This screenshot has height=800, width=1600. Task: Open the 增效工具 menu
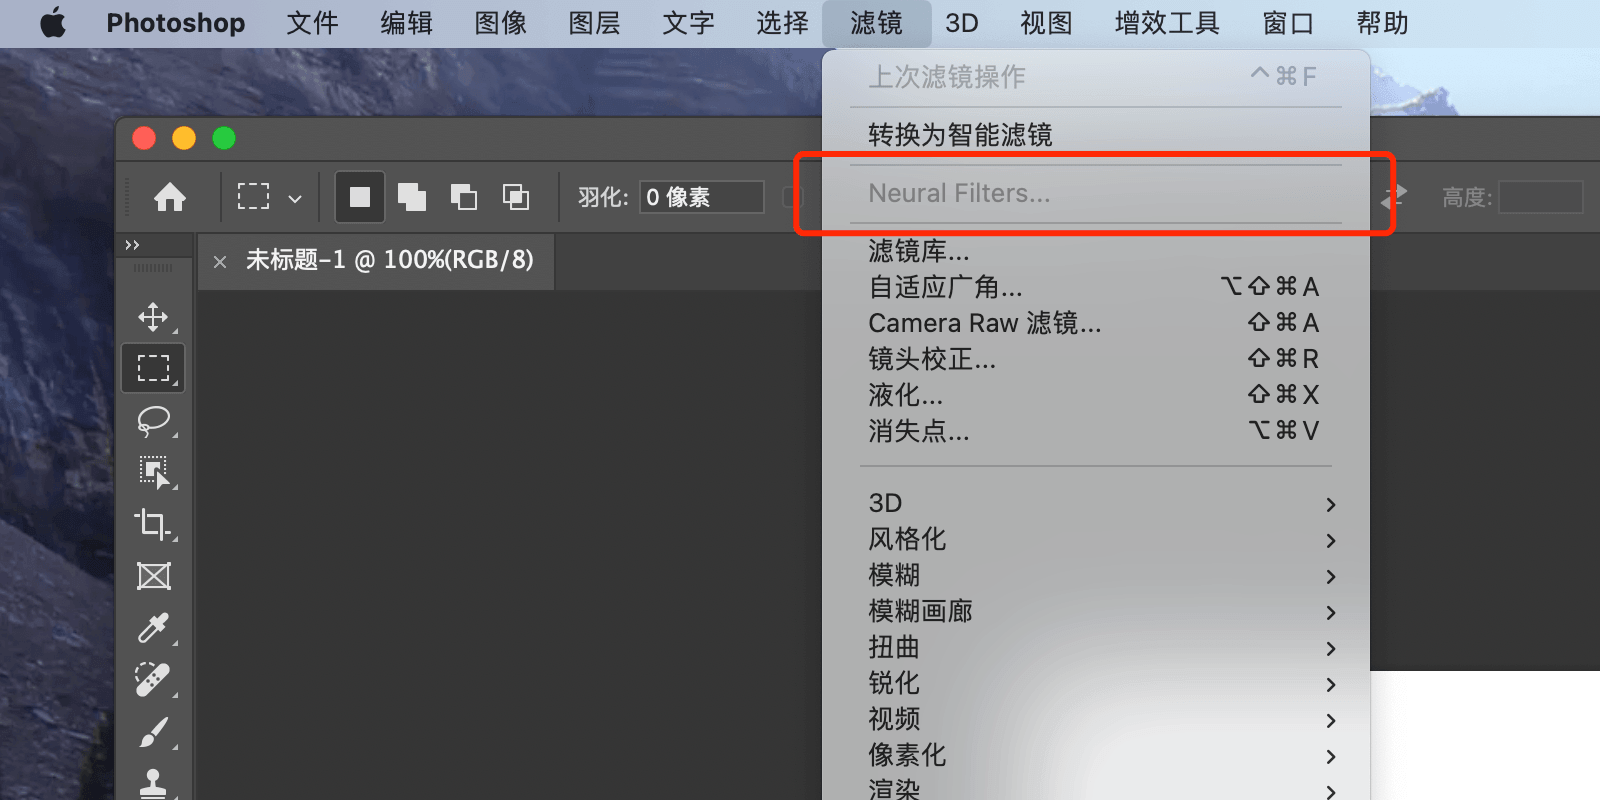1168,23
